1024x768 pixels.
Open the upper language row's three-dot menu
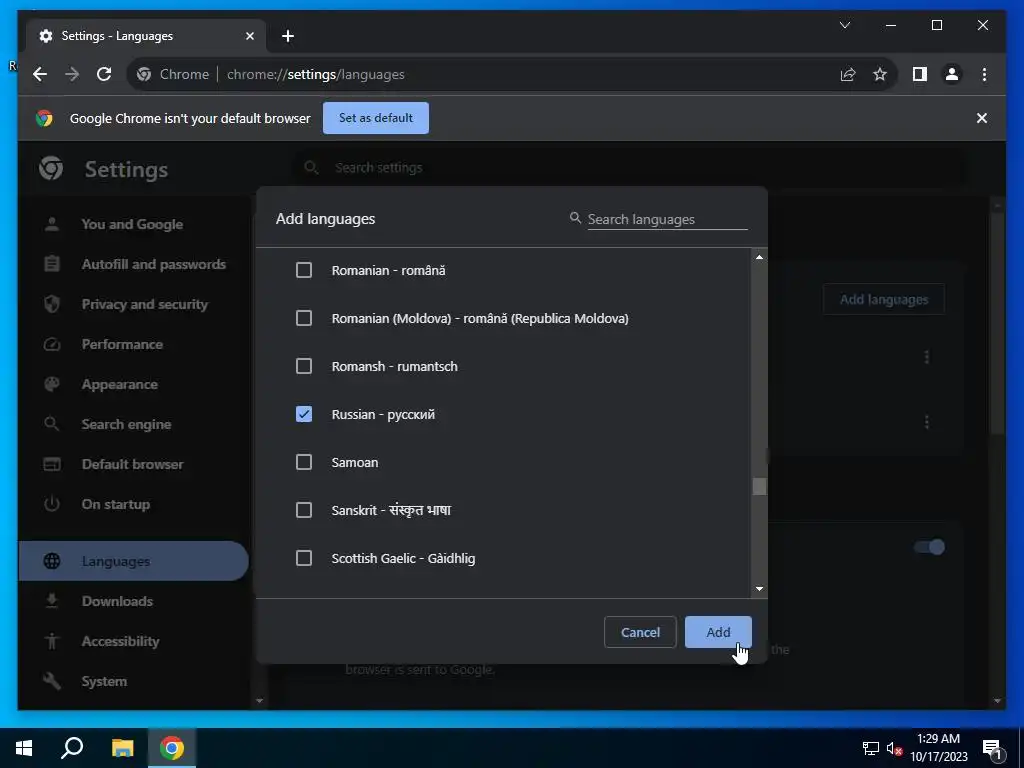click(x=926, y=357)
